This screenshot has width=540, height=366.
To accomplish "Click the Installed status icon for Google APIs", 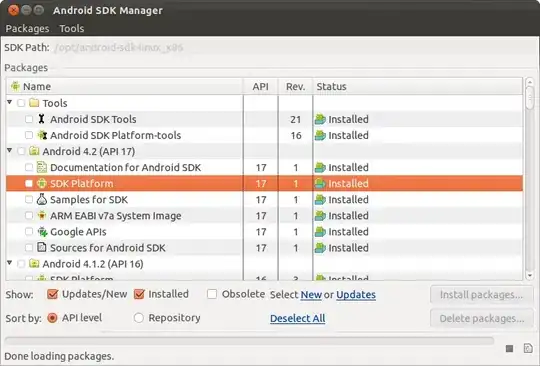I will (320, 232).
